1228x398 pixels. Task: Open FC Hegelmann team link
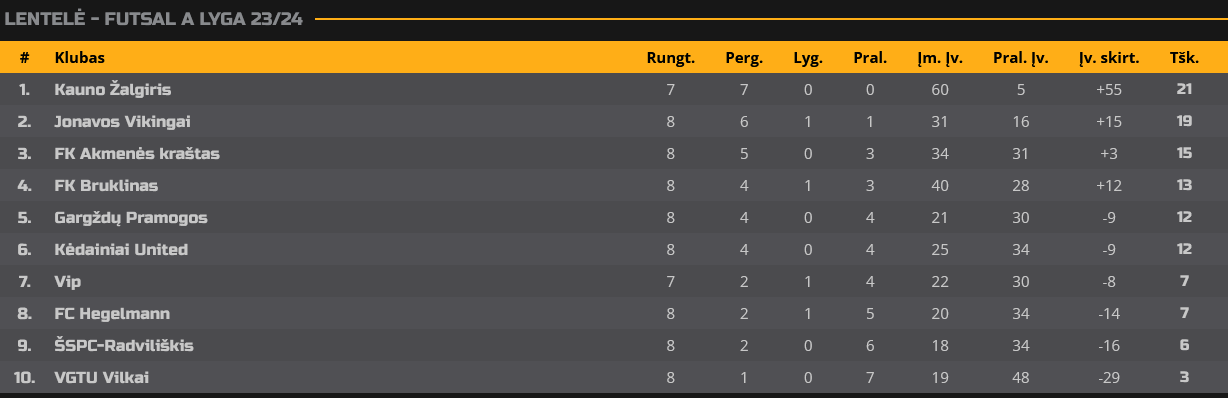point(112,313)
